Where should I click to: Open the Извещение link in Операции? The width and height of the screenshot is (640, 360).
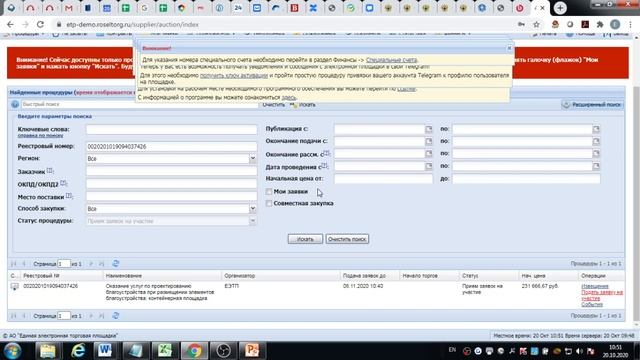coord(595,286)
